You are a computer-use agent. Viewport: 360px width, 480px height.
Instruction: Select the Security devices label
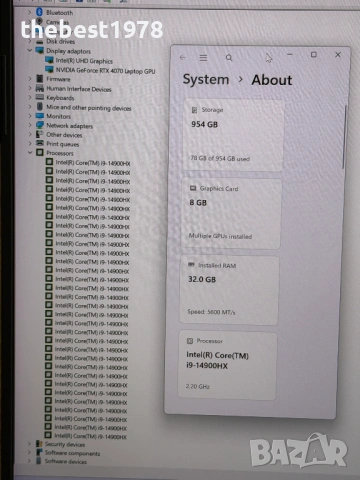pyautogui.click(x=65, y=444)
